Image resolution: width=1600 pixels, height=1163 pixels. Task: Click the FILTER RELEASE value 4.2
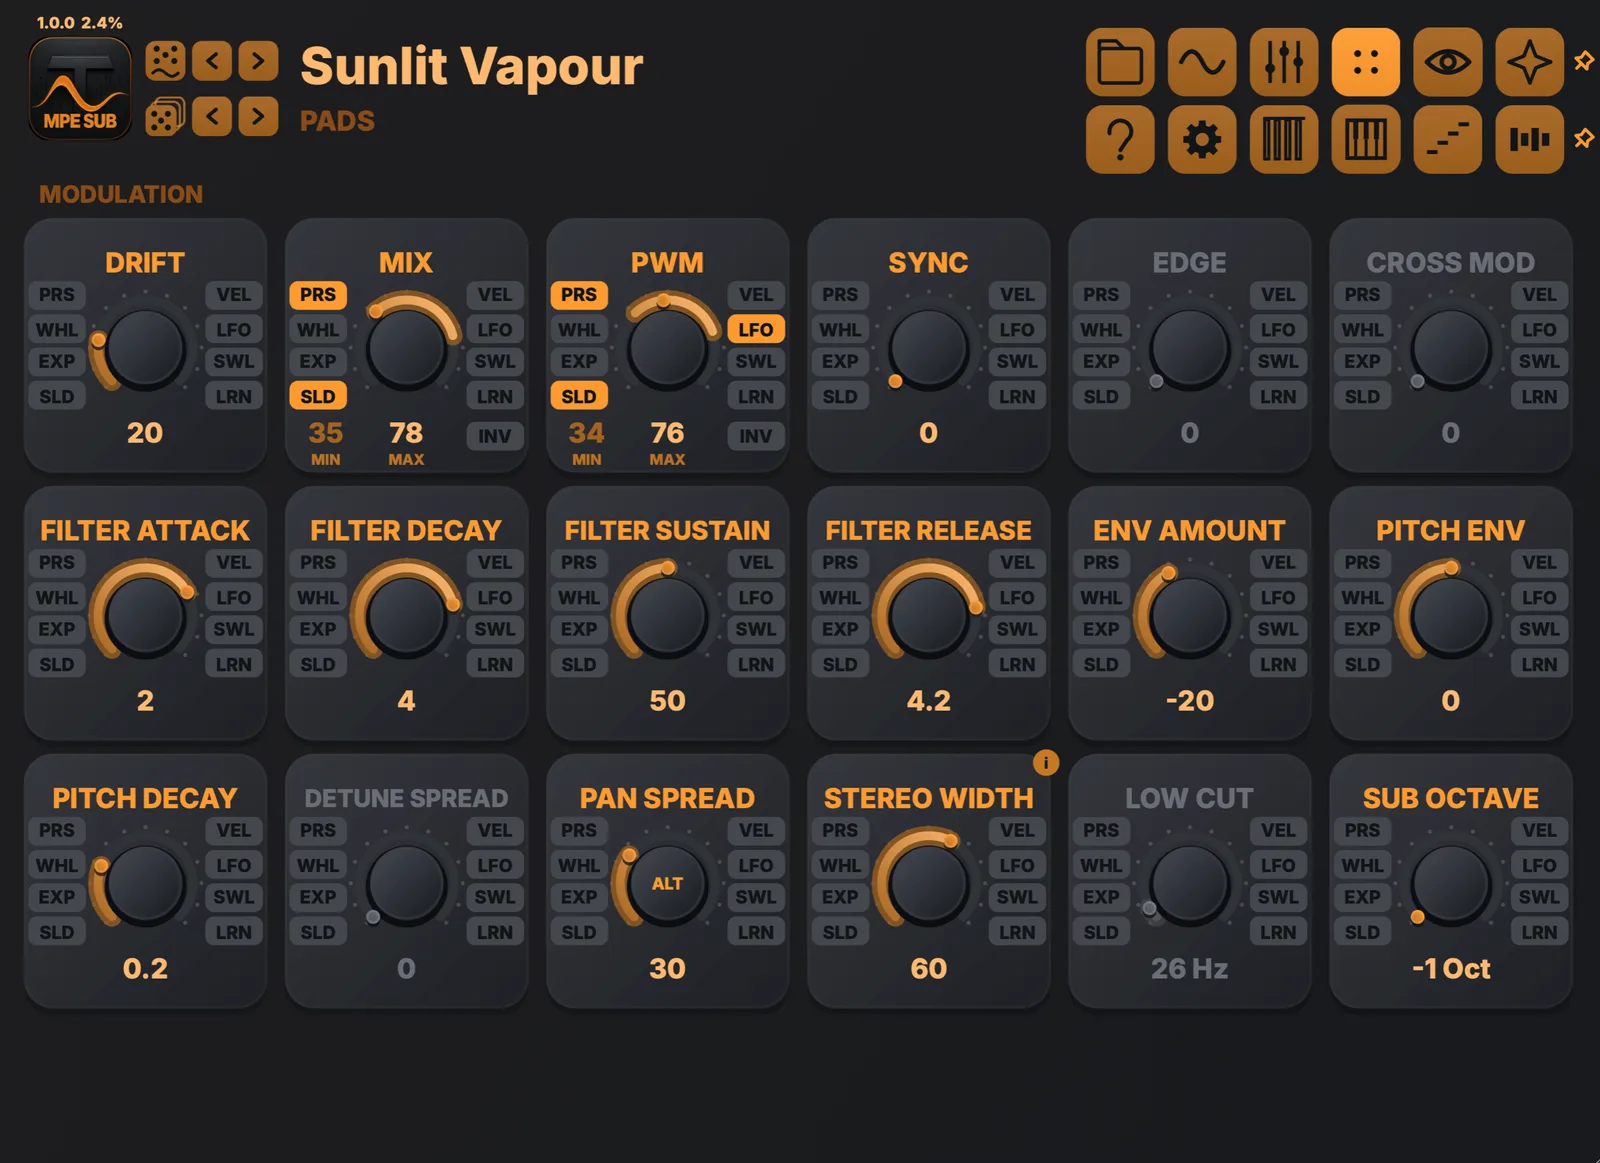click(928, 700)
